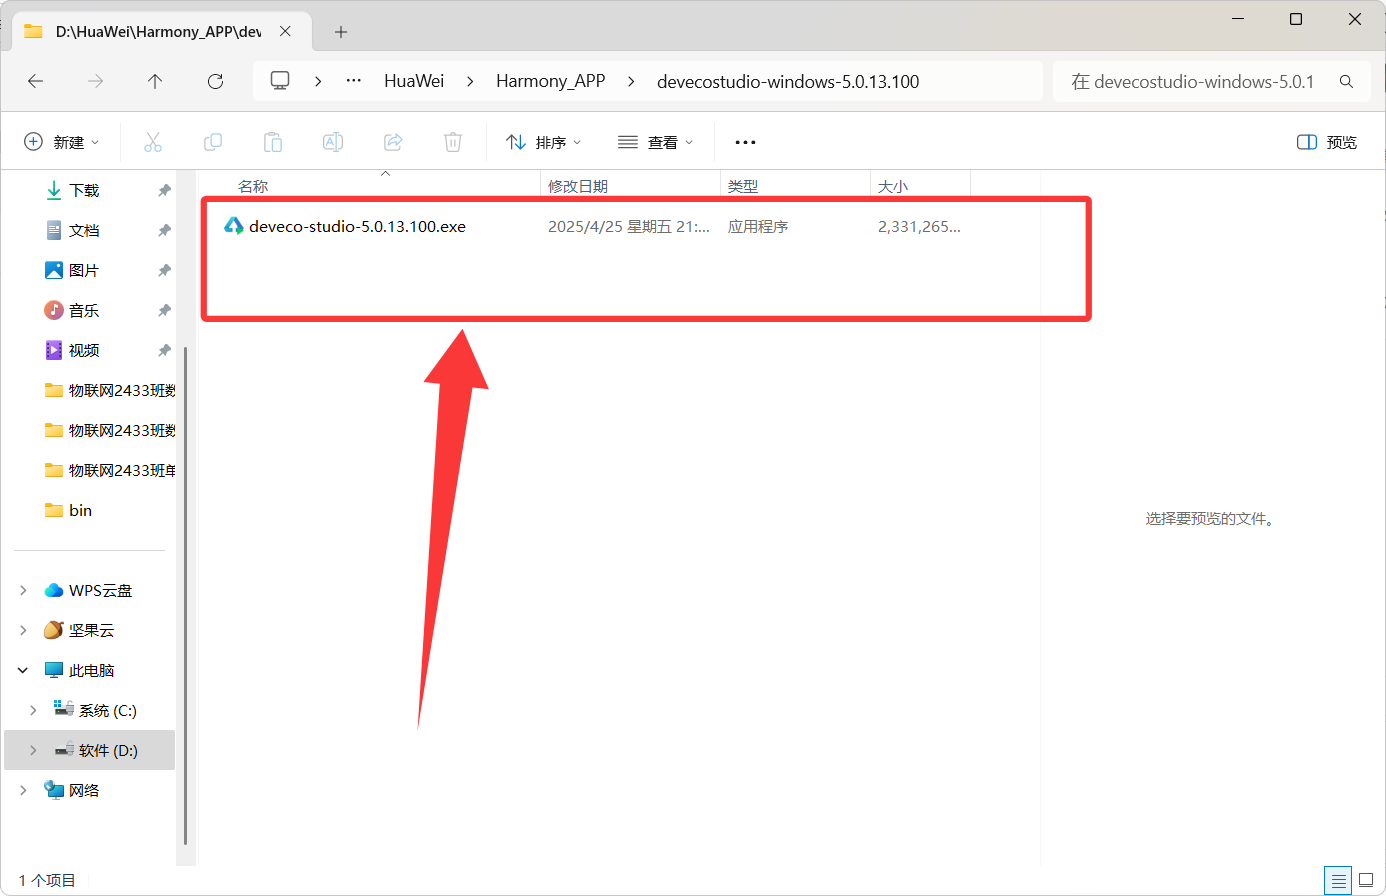Image resolution: width=1386 pixels, height=896 pixels.
Task: Navigate to Harmony_APP breadcrumb folder
Action: (550, 81)
